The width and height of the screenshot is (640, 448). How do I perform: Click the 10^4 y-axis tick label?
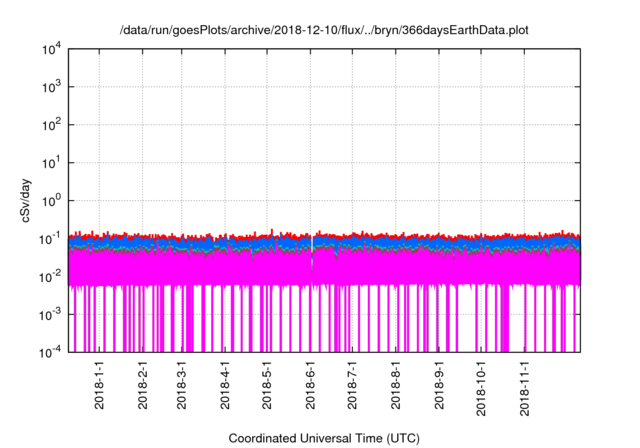51,50
